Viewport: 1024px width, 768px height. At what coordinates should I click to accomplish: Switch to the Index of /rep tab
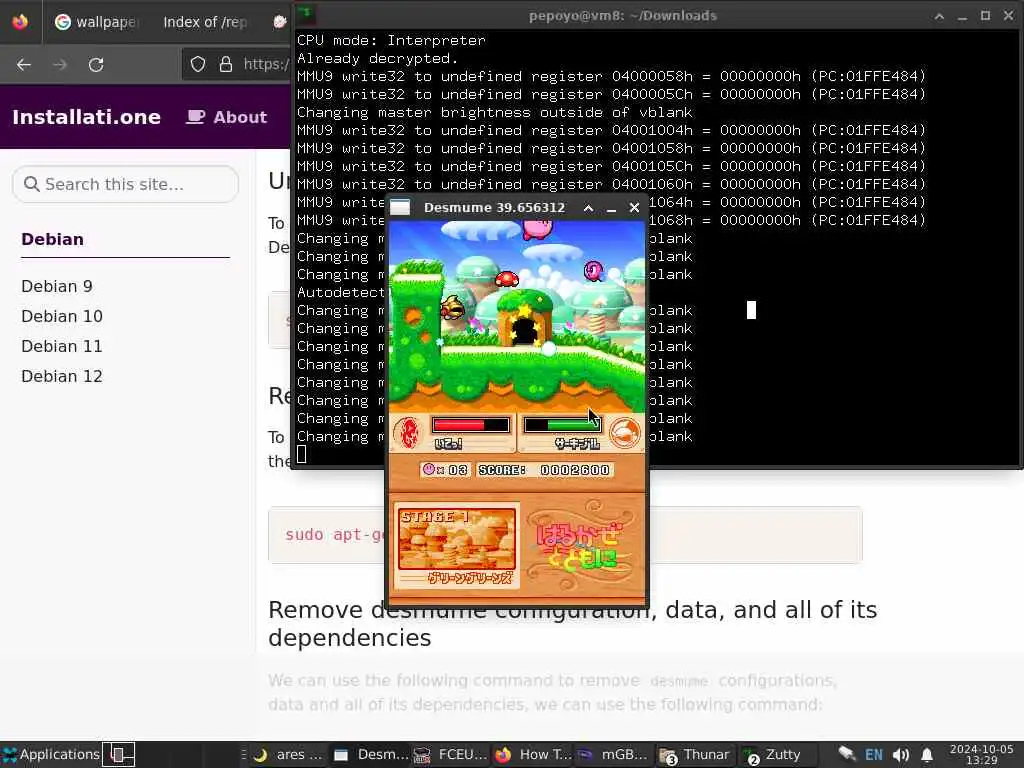tap(204, 22)
